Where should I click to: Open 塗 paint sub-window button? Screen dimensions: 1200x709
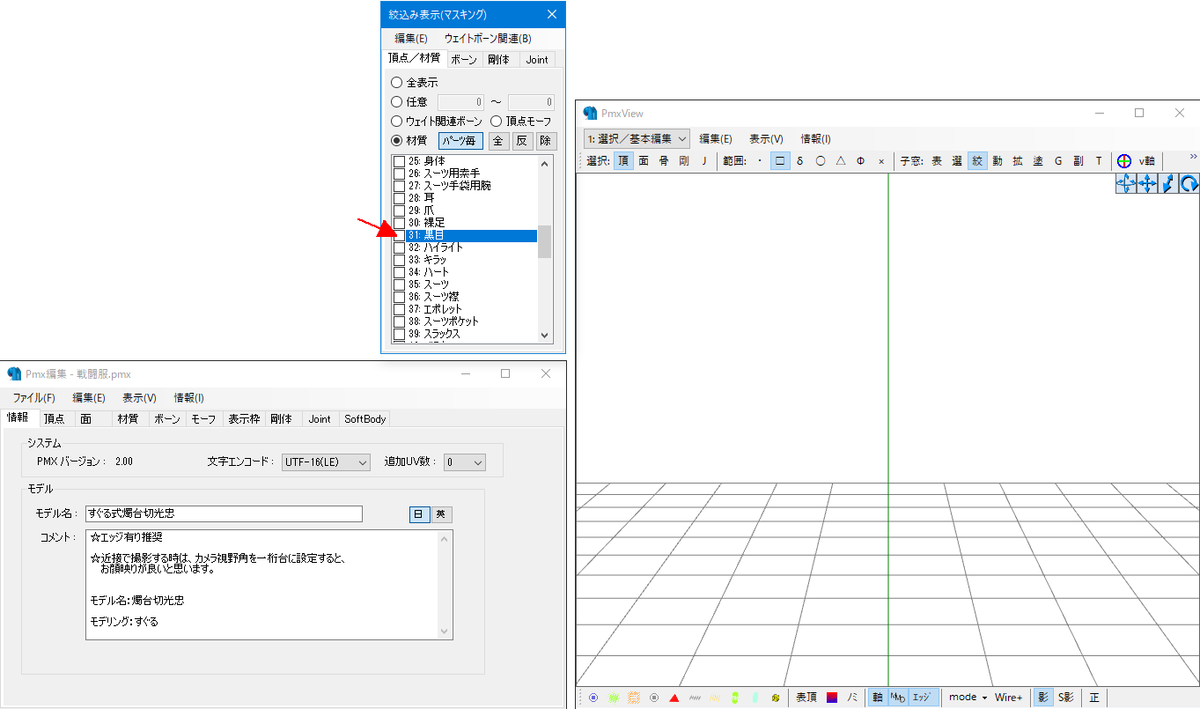pos(1037,160)
